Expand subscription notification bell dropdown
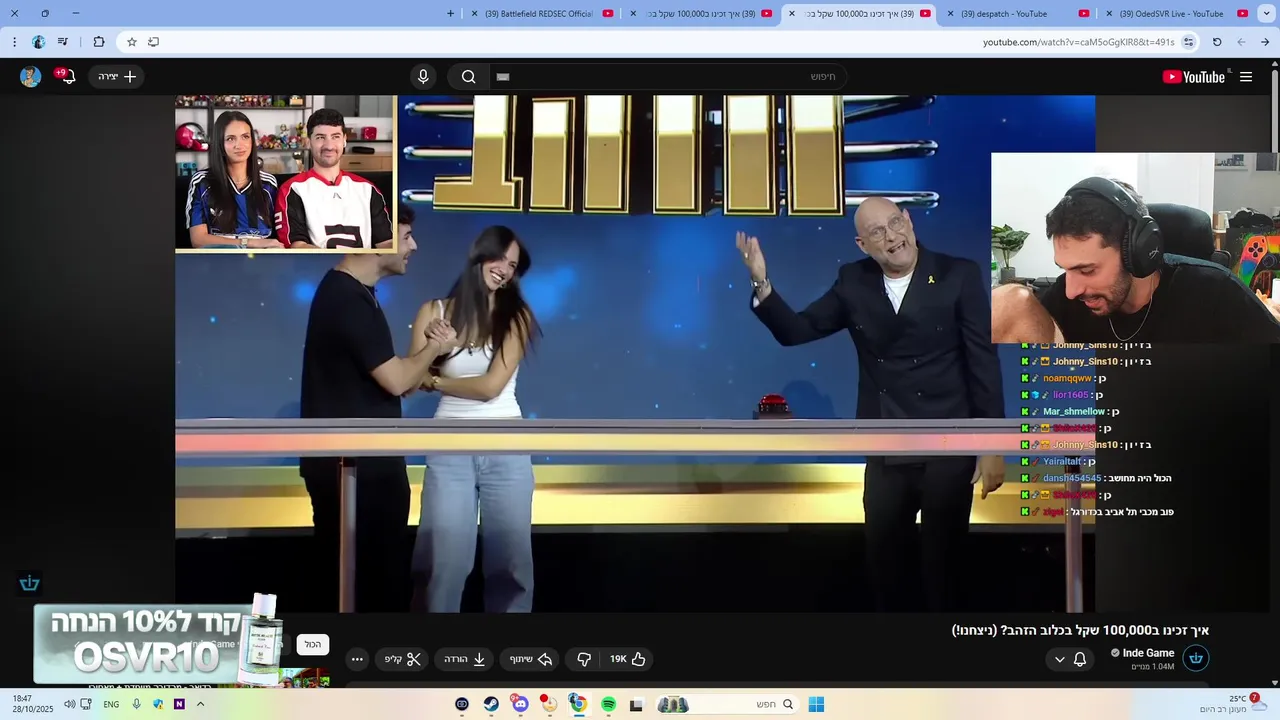The width and height of the screenshot is (1280, 720). 1070,659
